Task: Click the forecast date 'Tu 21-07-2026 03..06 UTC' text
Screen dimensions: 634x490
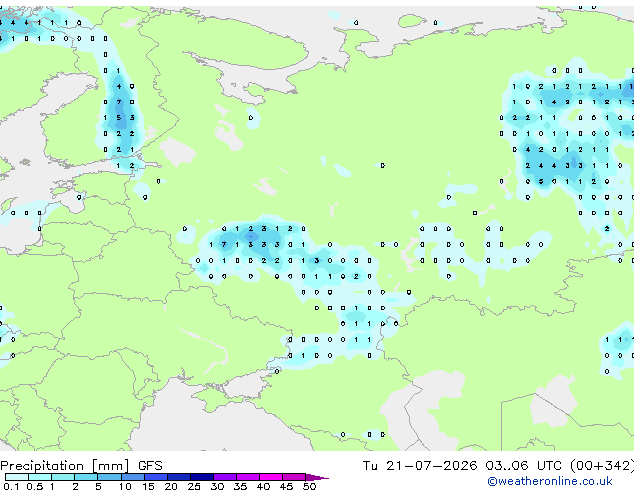Action: (x=464, y=466)
